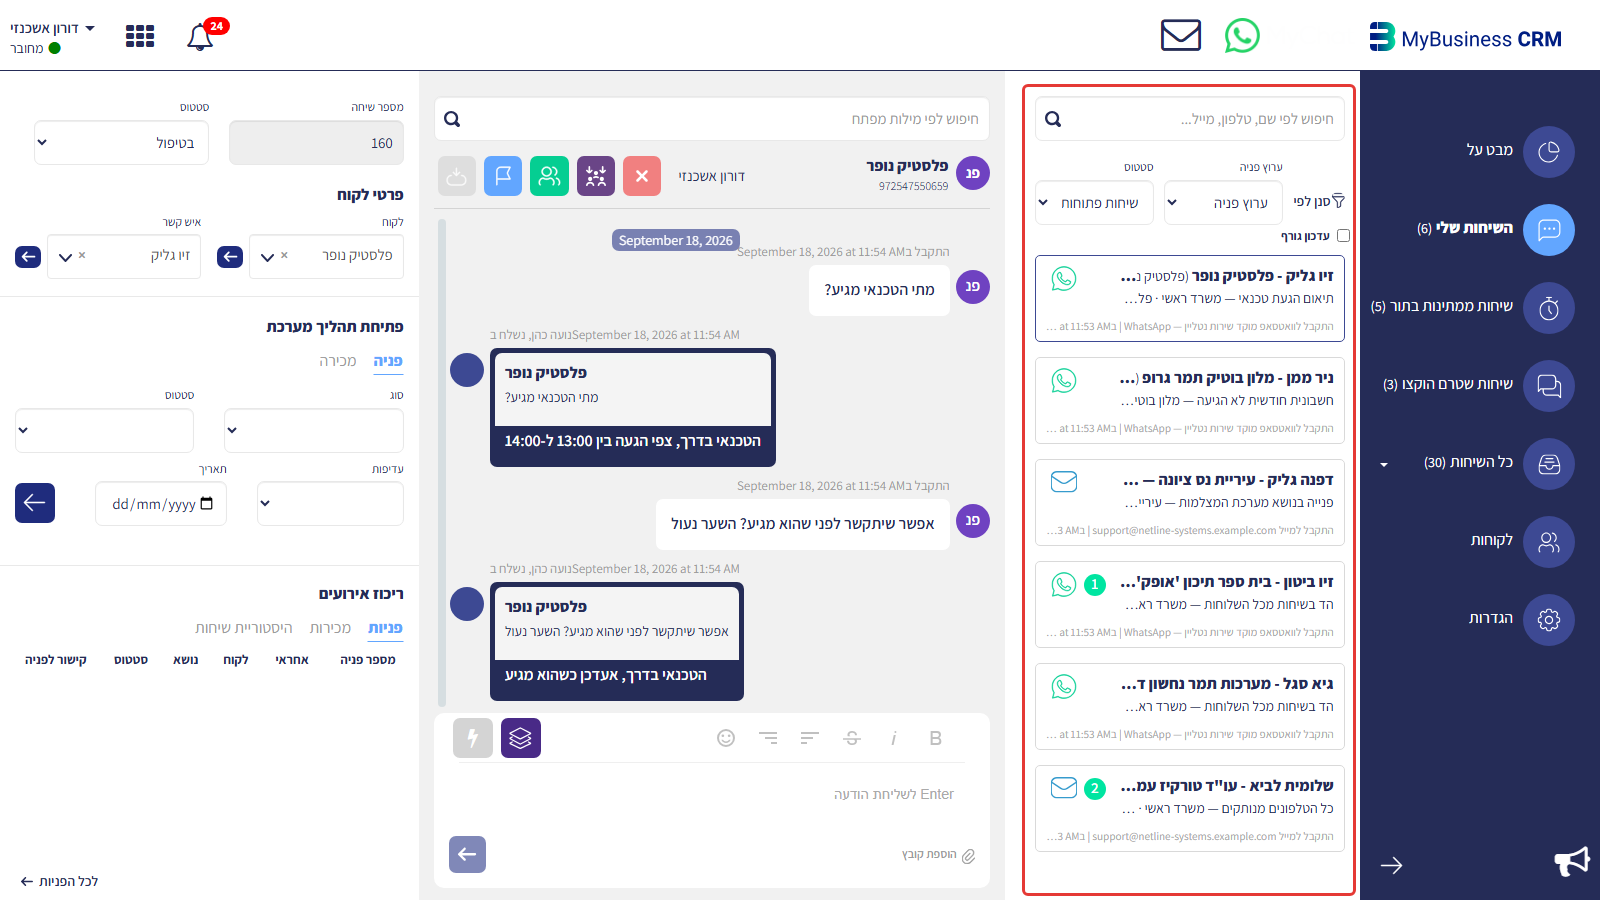The width and height of the screenshot is (1600, 900).
Task: Go to כל הפניות link
Action: click(x=59, y=881)
